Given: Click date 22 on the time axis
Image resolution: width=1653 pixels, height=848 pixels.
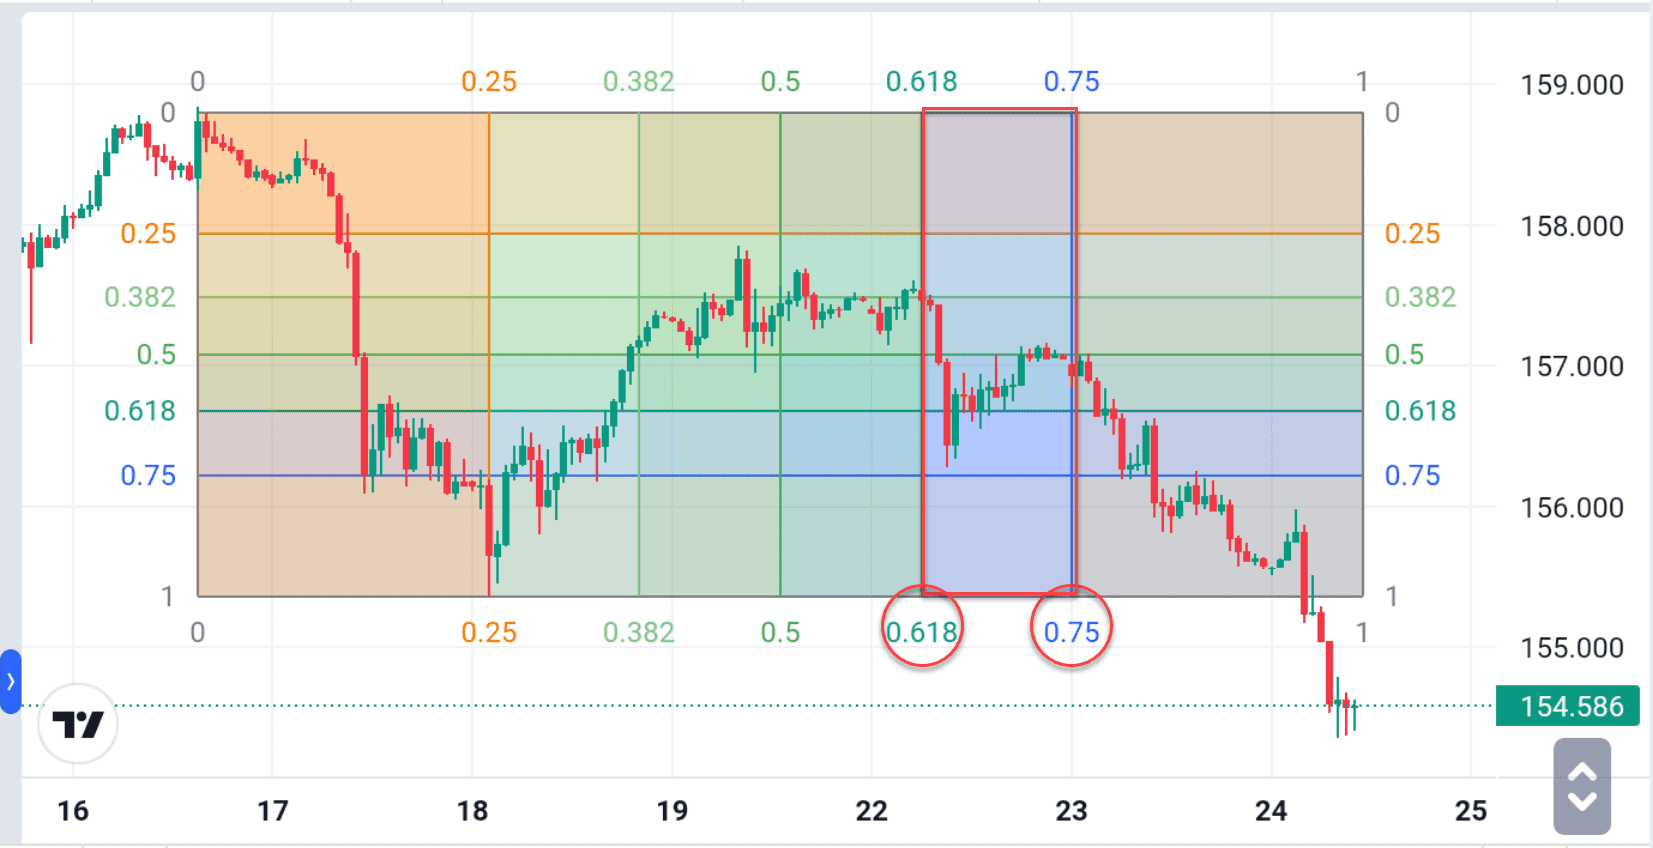Looking at the screenshot, I should coord(871,810).
